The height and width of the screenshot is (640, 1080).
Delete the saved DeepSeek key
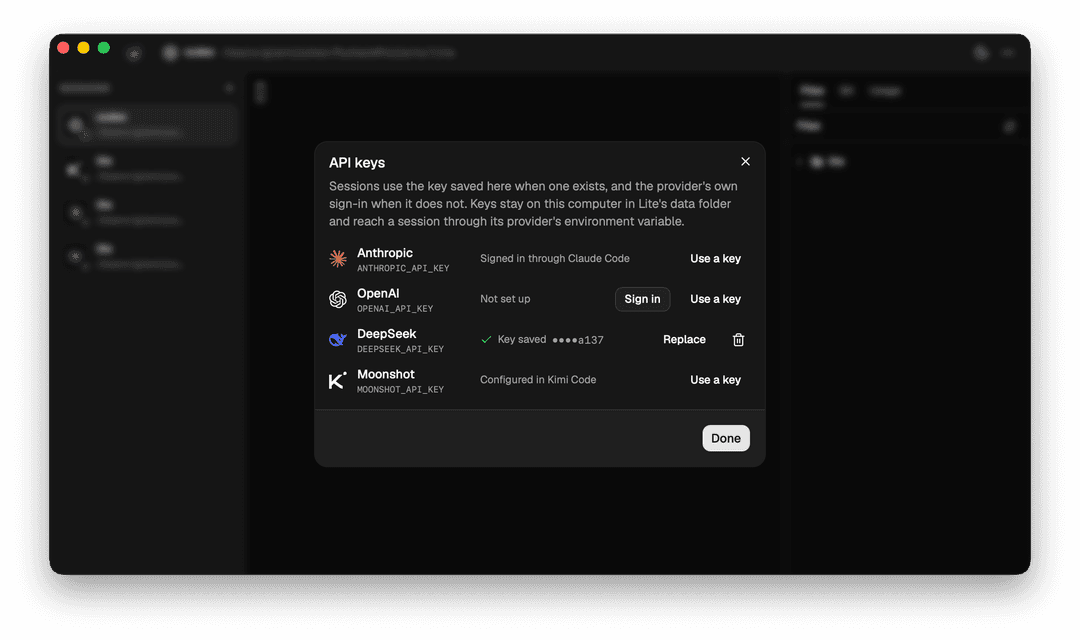738,340
